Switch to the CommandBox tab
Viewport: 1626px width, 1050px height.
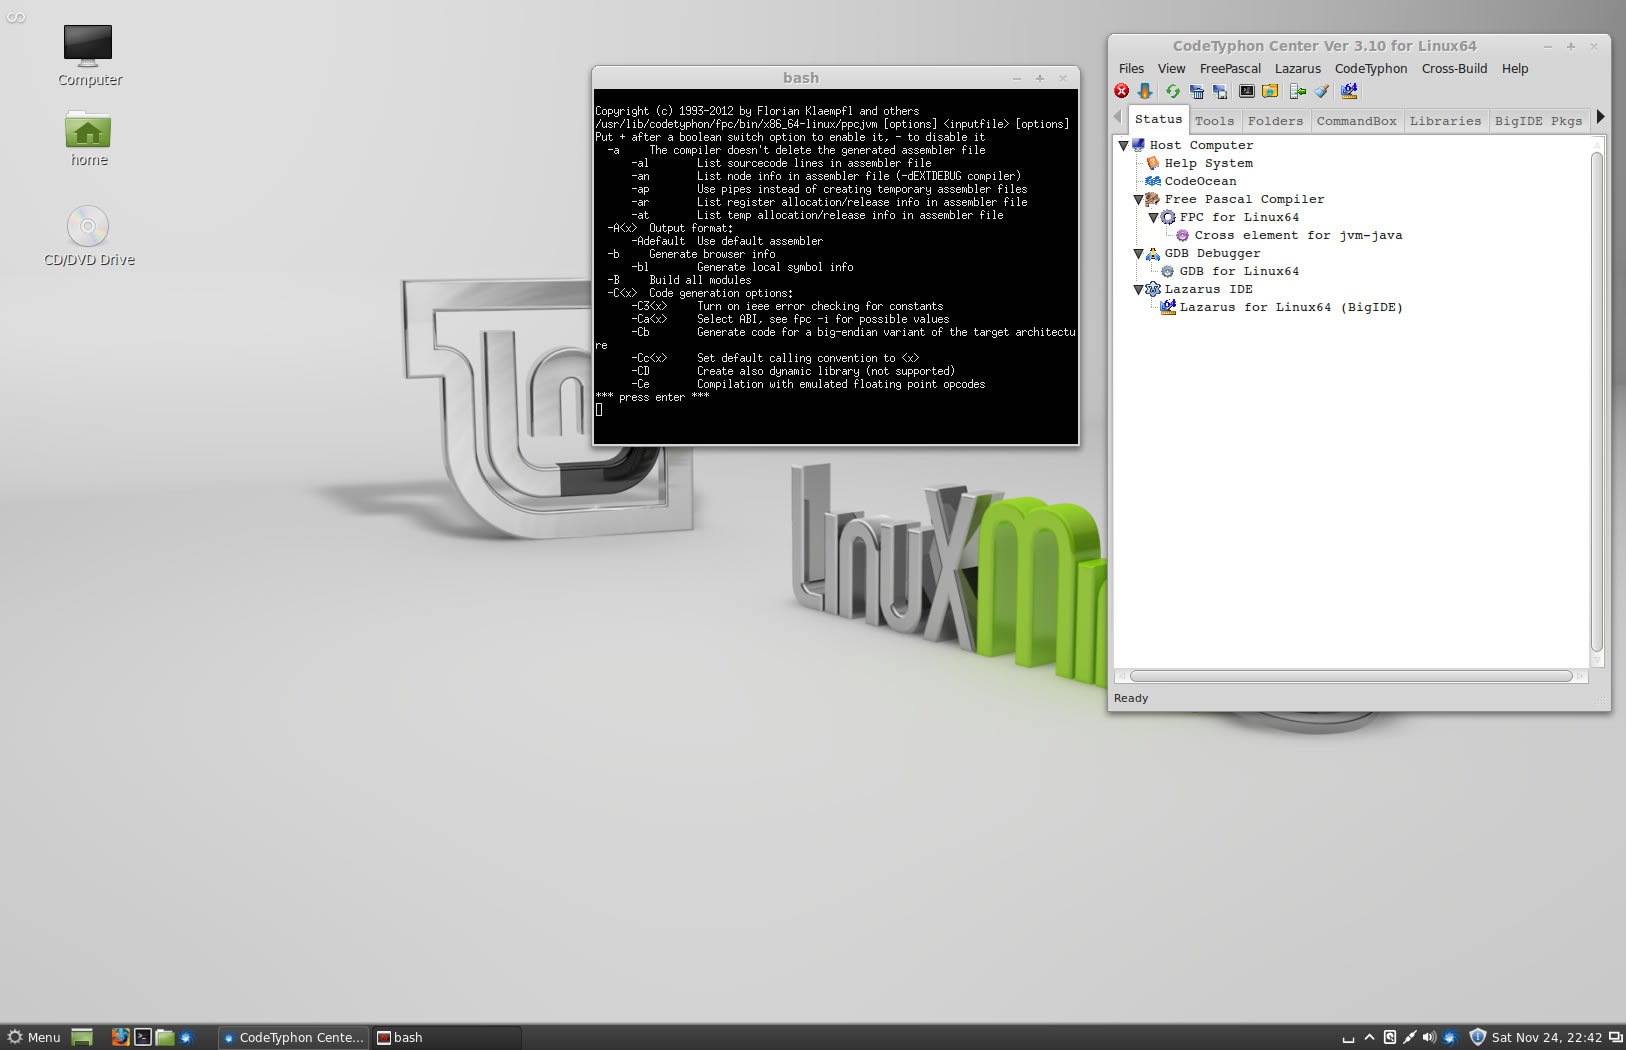(x=1356, y=121)
